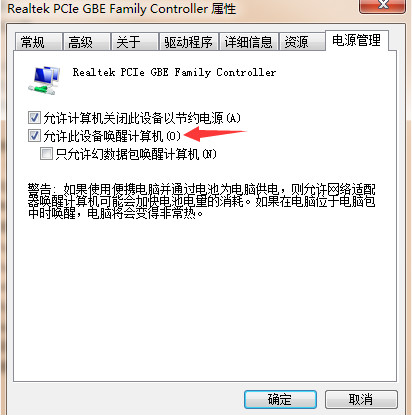
Task: Toggle the 允许此设备唤醒计算机 checkbox
Action: tap(34, 136)
